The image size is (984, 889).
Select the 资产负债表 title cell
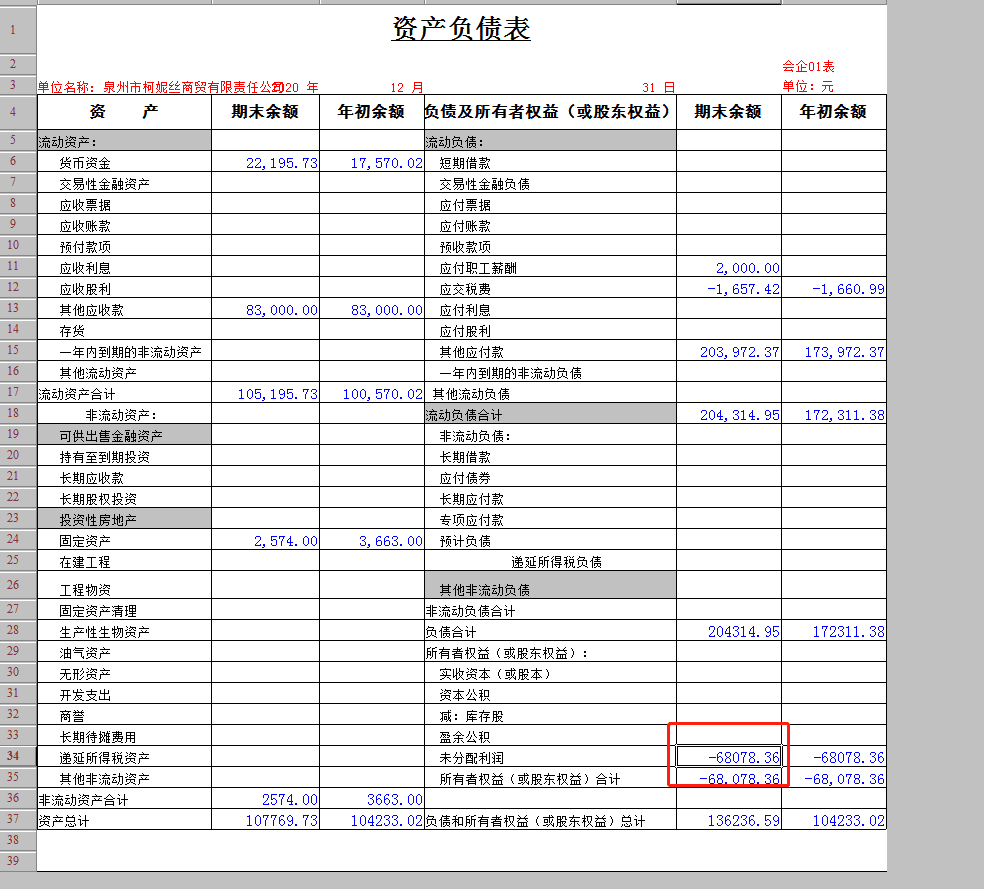click(x=461, y=29)
